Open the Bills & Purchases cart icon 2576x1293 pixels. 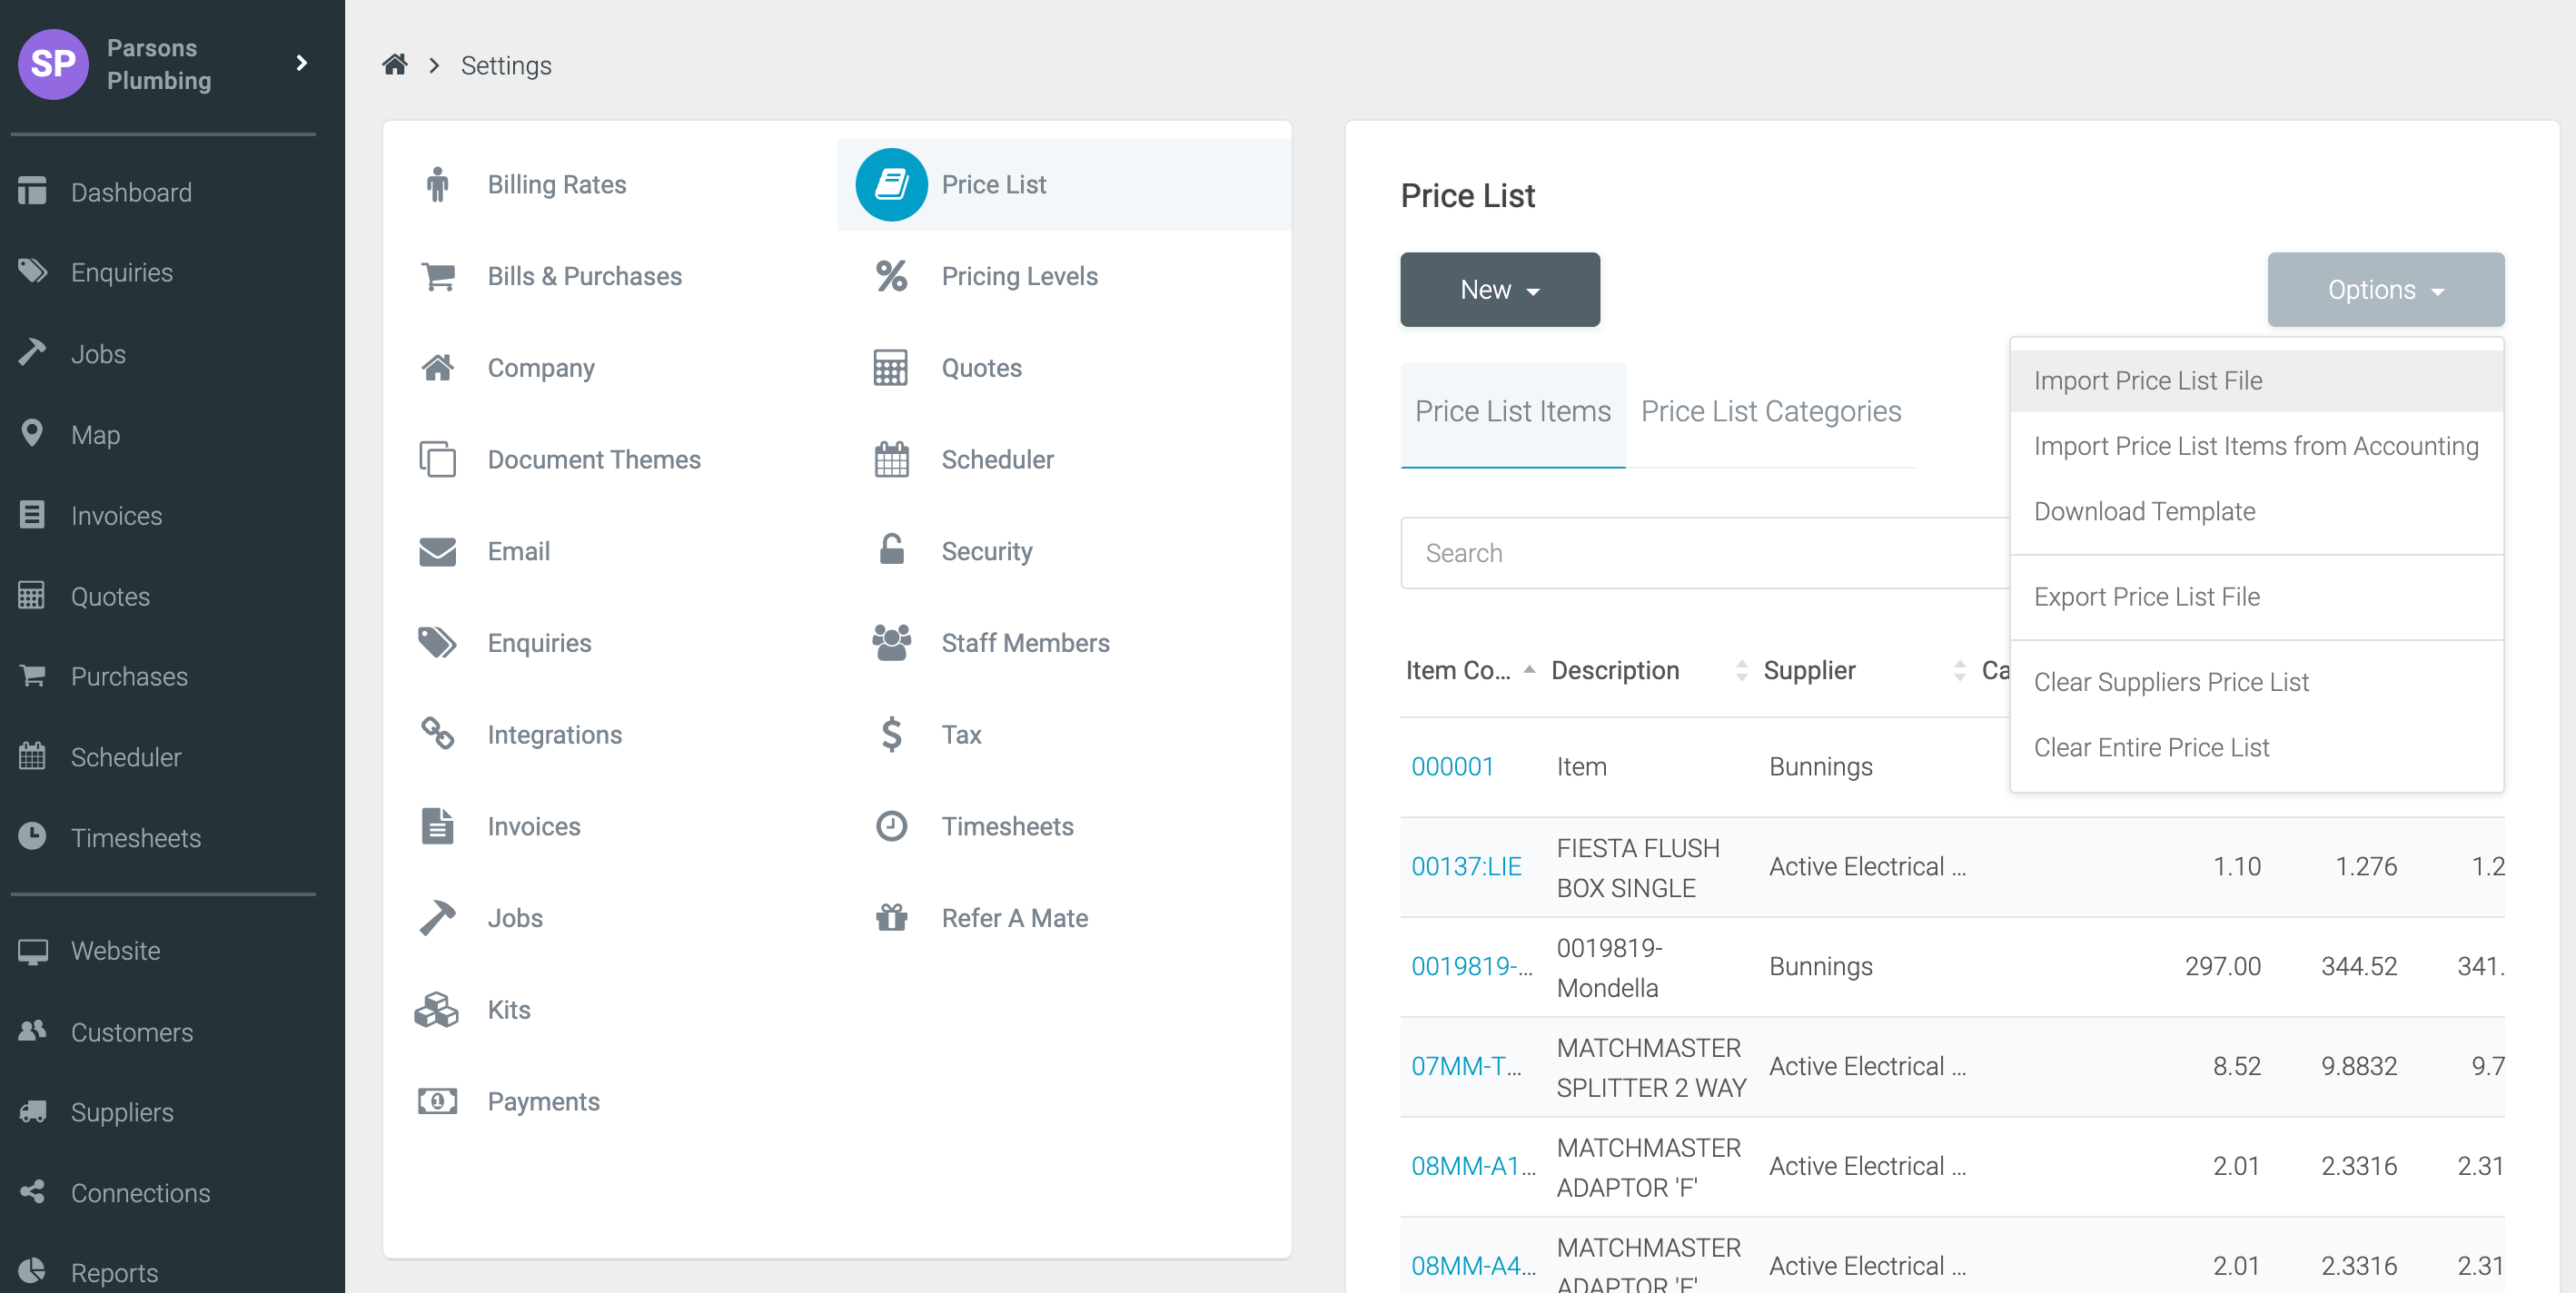[x=438, y=275]
